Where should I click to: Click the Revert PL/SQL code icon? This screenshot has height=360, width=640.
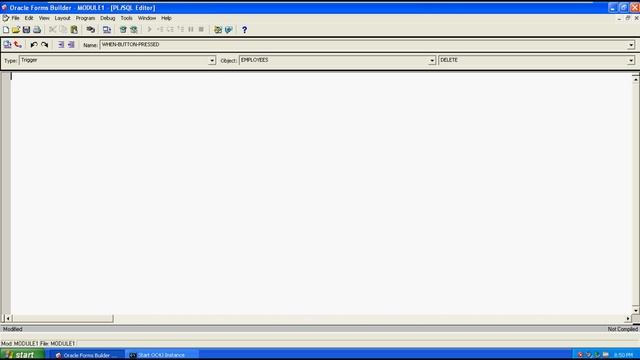[18, 44]
